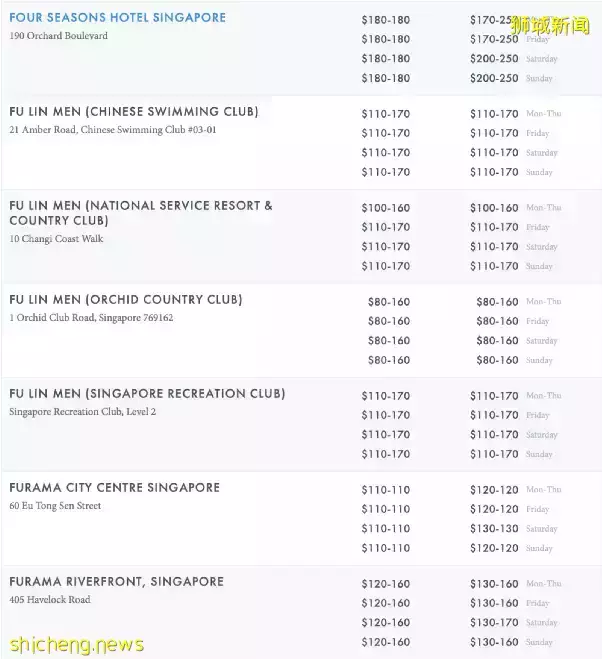602x659 pixels.
Task: Click the 405 Havelock Road address
Action: pyautogui.click(x=49, y=600)
